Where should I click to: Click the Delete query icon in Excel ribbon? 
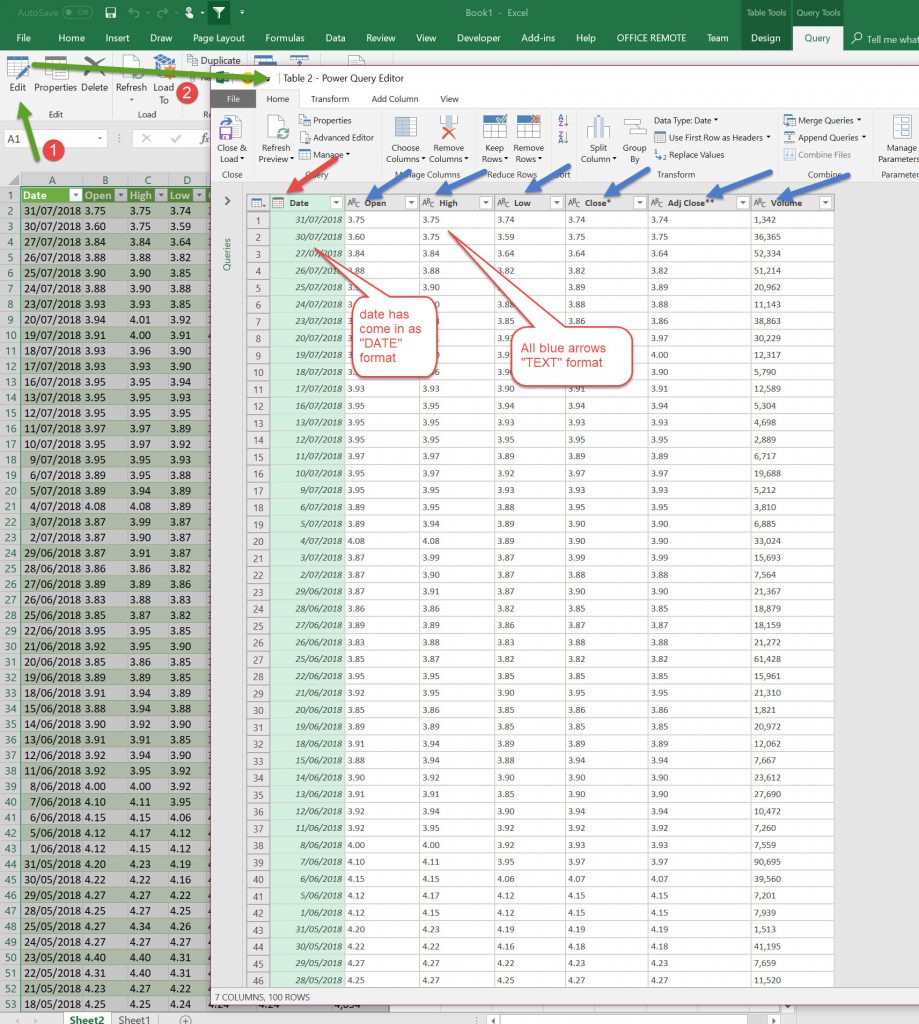pyautogui.click(x=94, y=69)
